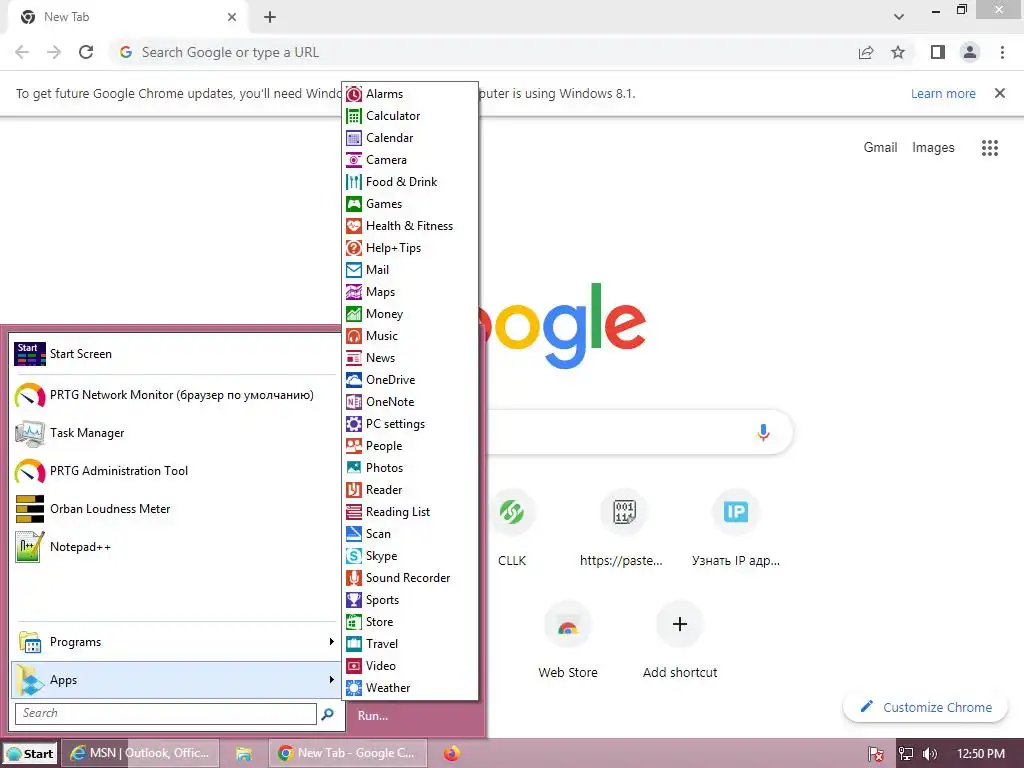Click the Run... button
This screenshot has width=1024, height=768.
[373, 716]
